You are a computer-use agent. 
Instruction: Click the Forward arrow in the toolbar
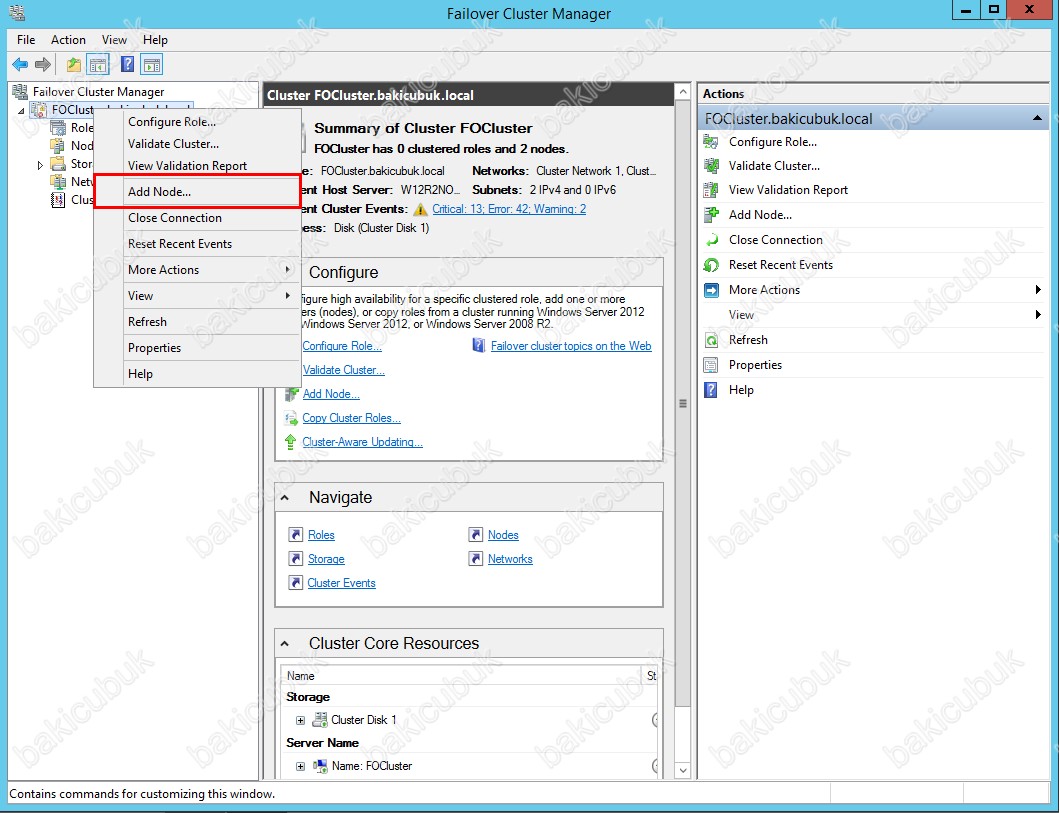pos(43,65)
